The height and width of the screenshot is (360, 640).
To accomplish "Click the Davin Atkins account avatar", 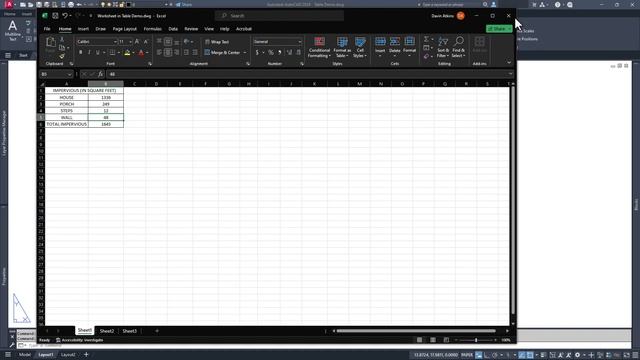I will [x=460, y=16].
